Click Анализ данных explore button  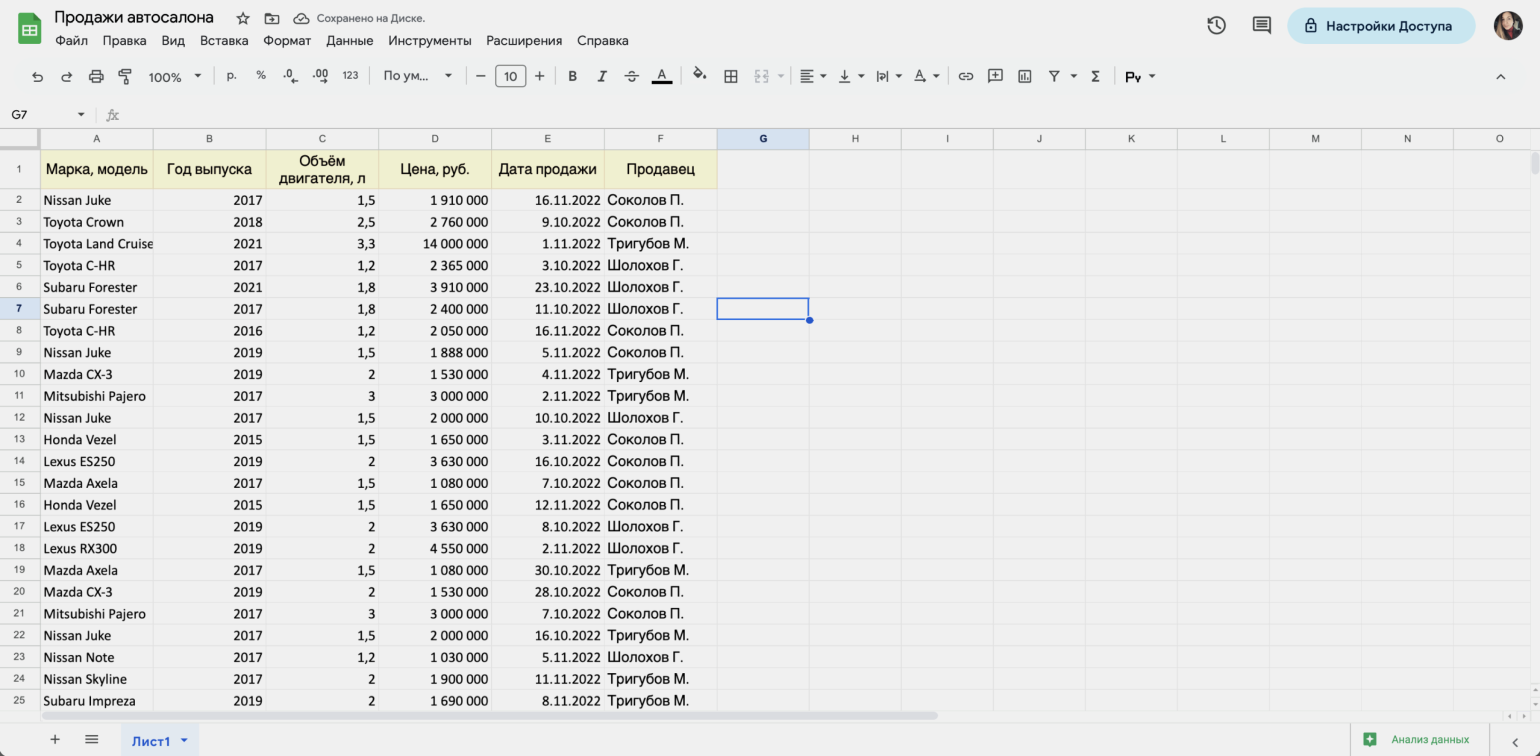click(1417, 739)
